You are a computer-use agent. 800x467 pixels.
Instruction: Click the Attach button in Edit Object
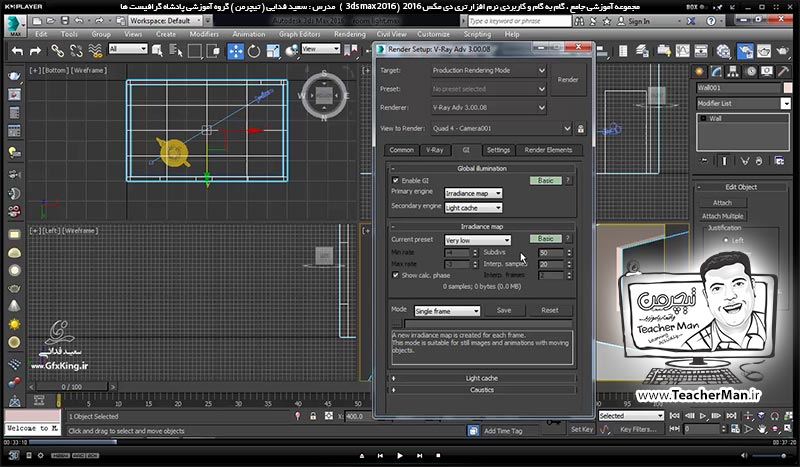click(722, 203)
